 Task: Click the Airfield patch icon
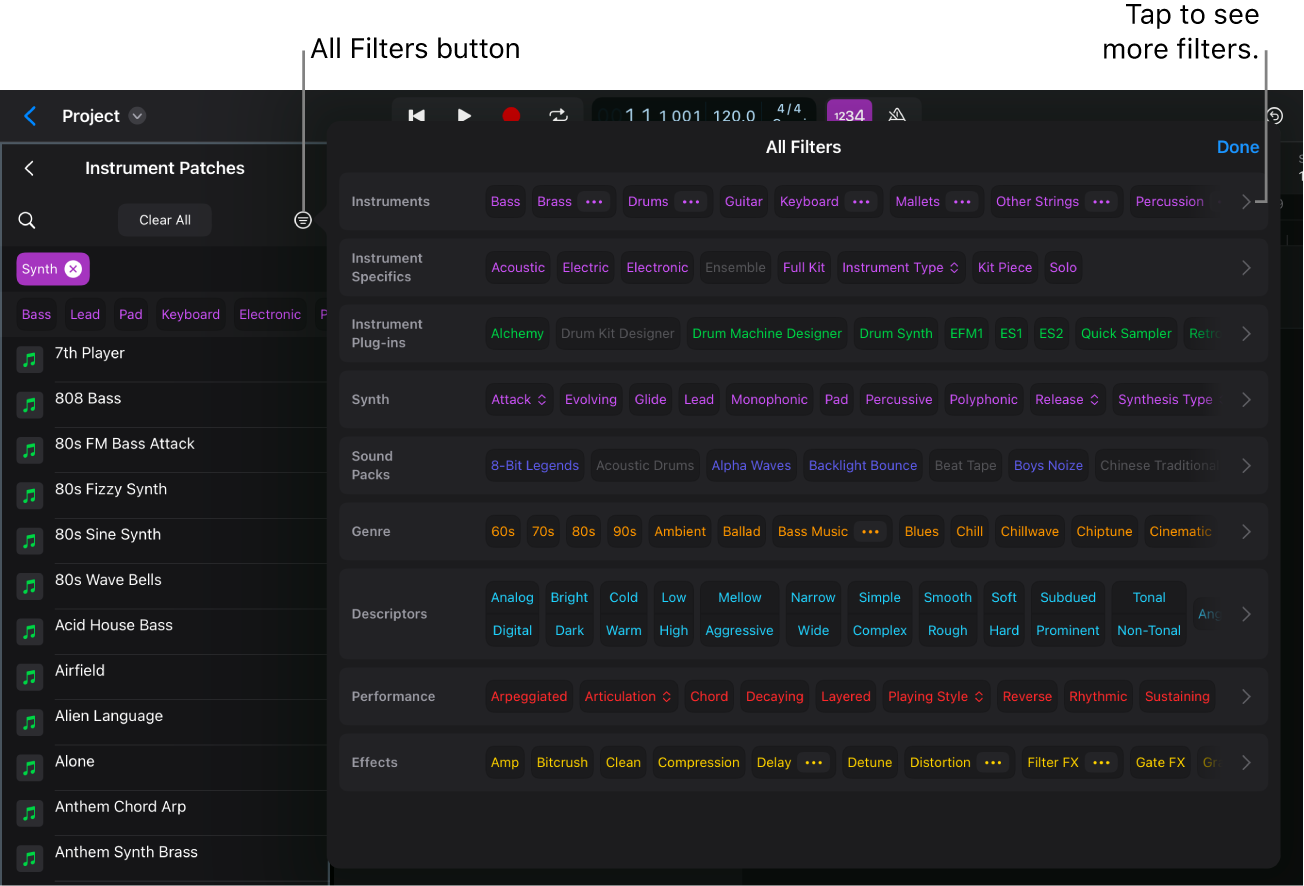point(30,677)
